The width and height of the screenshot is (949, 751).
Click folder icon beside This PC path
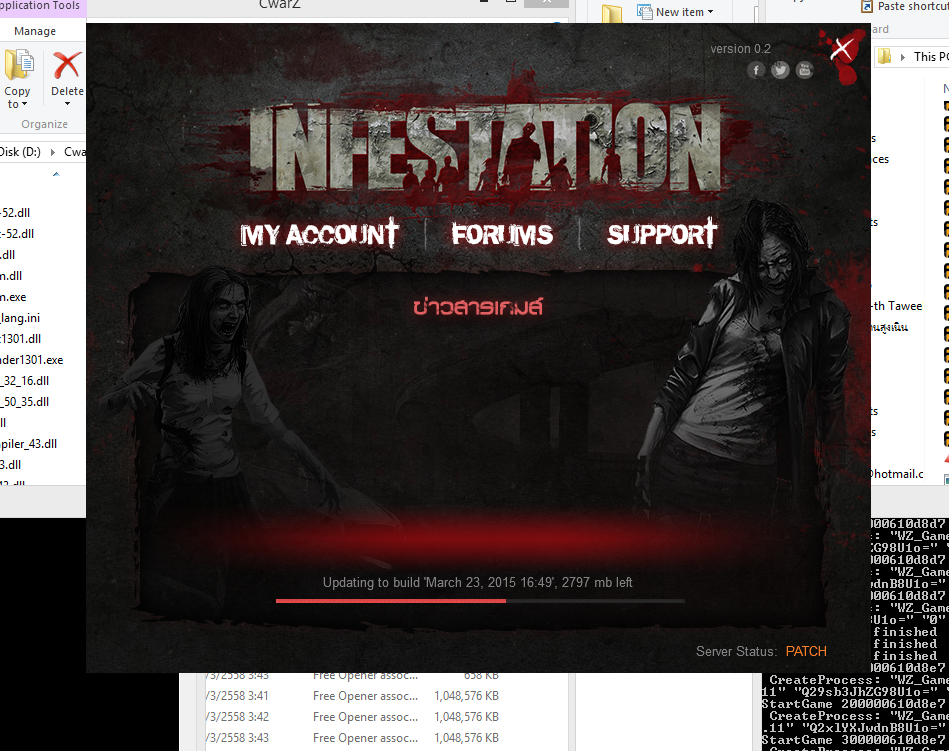tap(884, 57)
